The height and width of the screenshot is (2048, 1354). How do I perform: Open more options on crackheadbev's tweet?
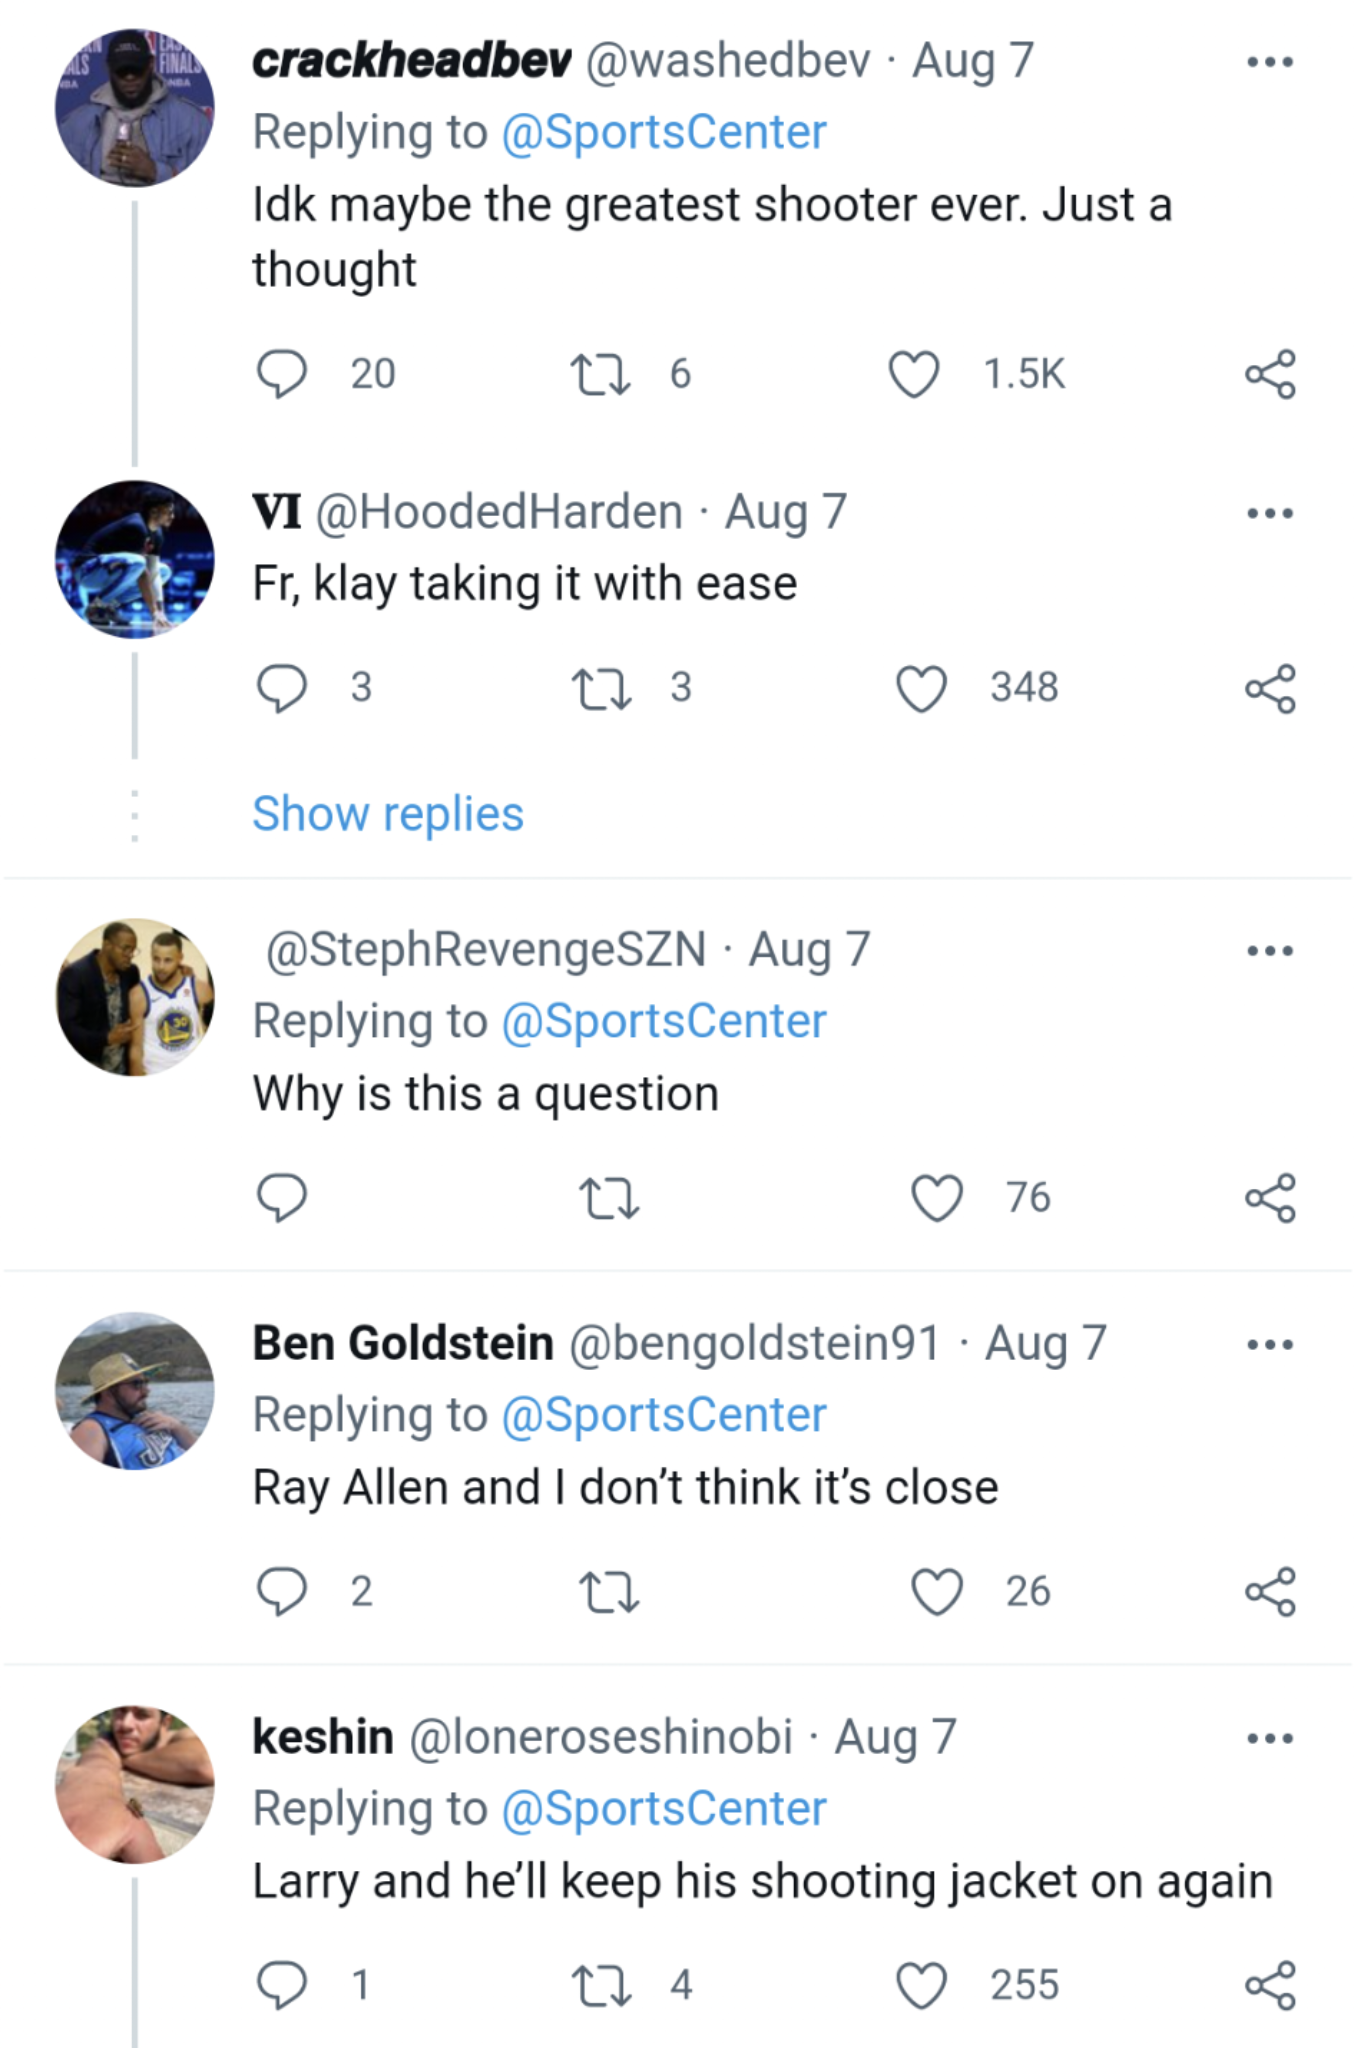1268,60
